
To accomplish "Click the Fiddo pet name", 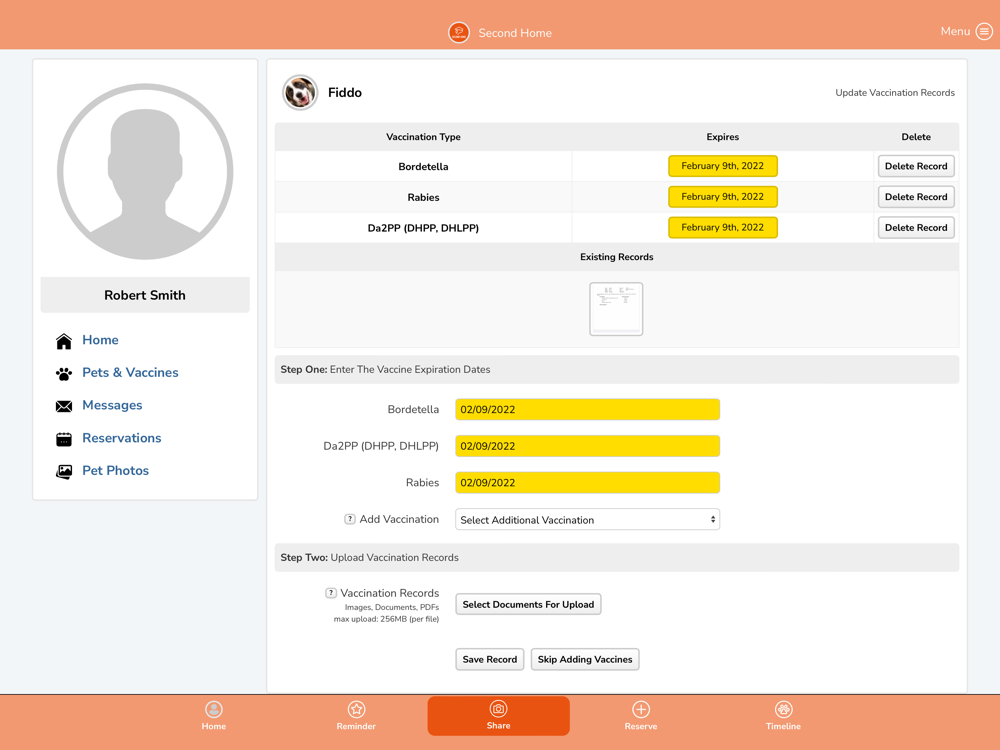I will point(344,92).
